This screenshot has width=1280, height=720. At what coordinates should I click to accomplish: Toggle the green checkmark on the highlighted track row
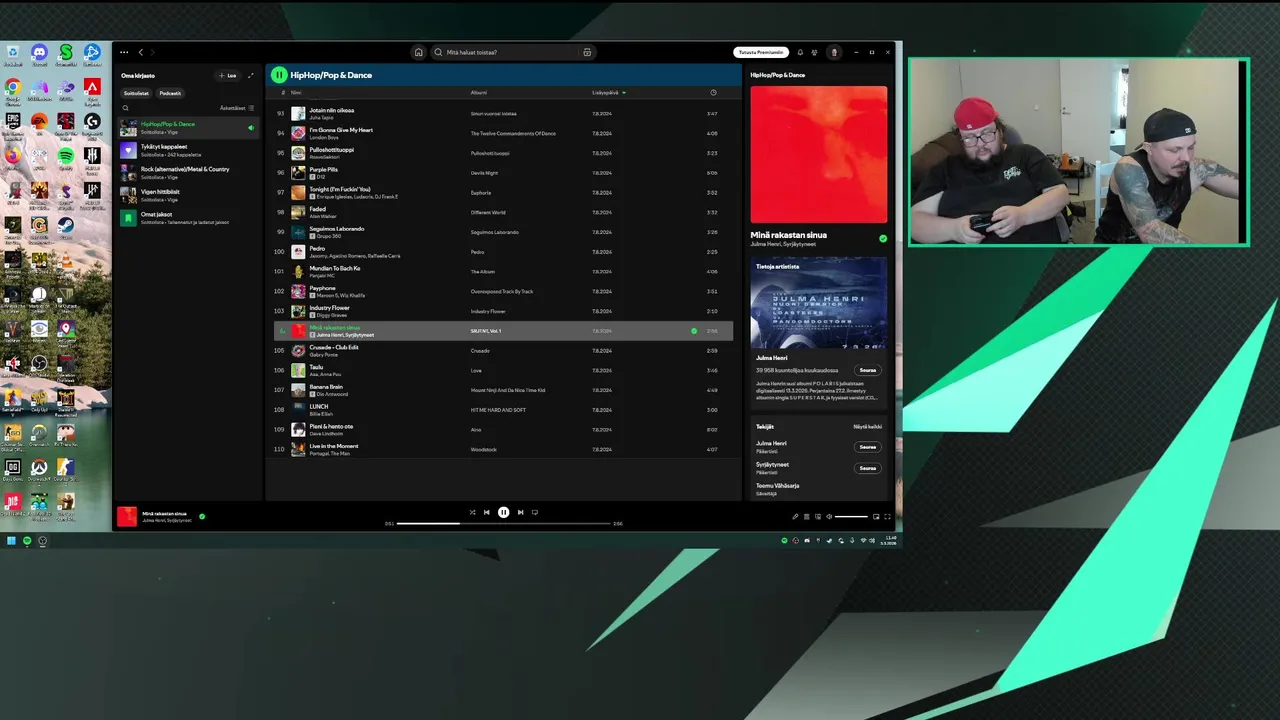(694, 330)
